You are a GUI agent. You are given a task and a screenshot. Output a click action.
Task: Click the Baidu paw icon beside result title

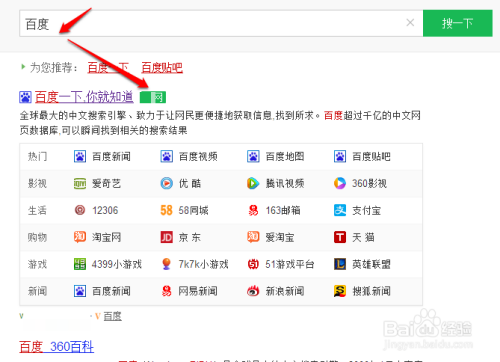point(25,97)
